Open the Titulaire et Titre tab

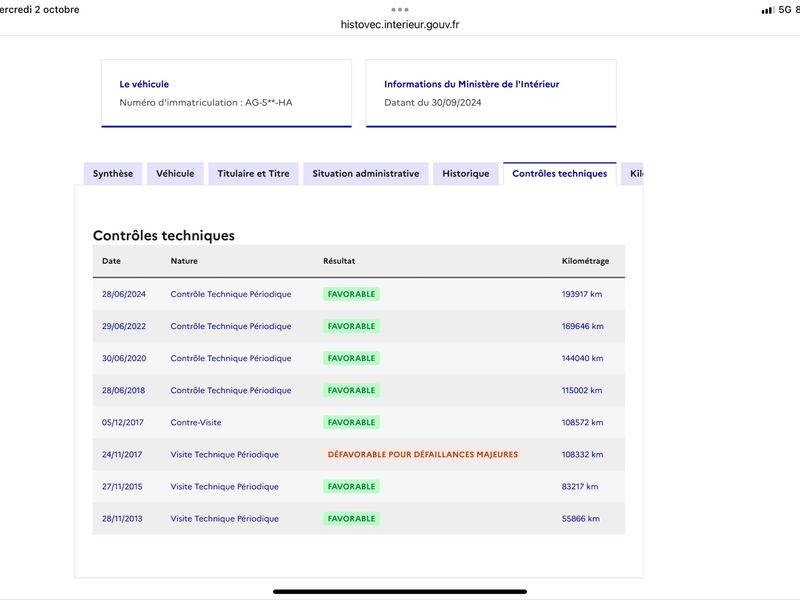[253, 173]
